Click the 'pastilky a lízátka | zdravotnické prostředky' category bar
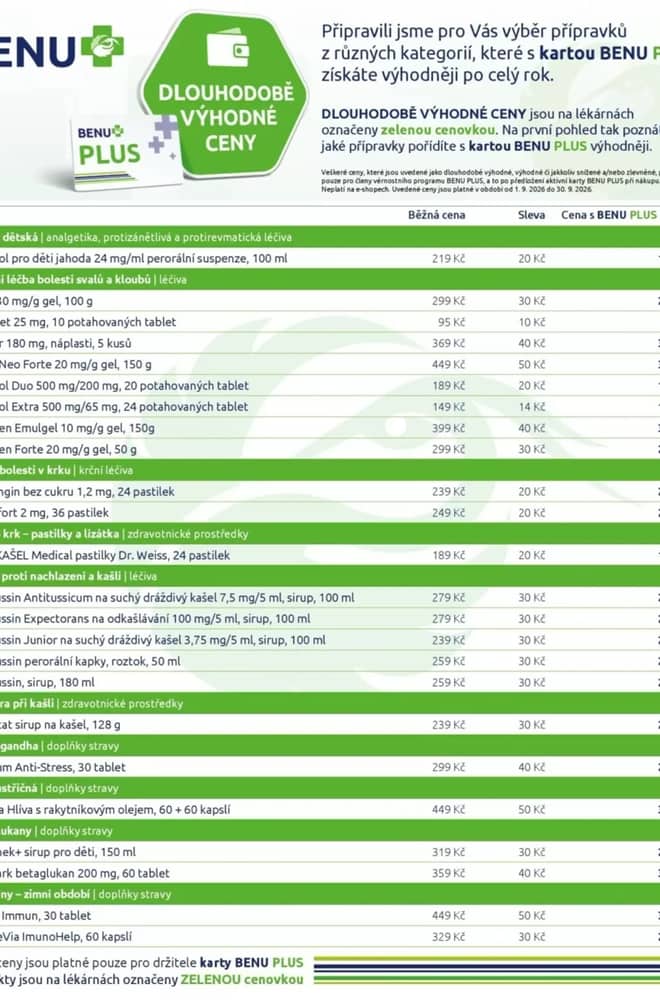Screen dimensions: 660x1000 click(330, 534)
